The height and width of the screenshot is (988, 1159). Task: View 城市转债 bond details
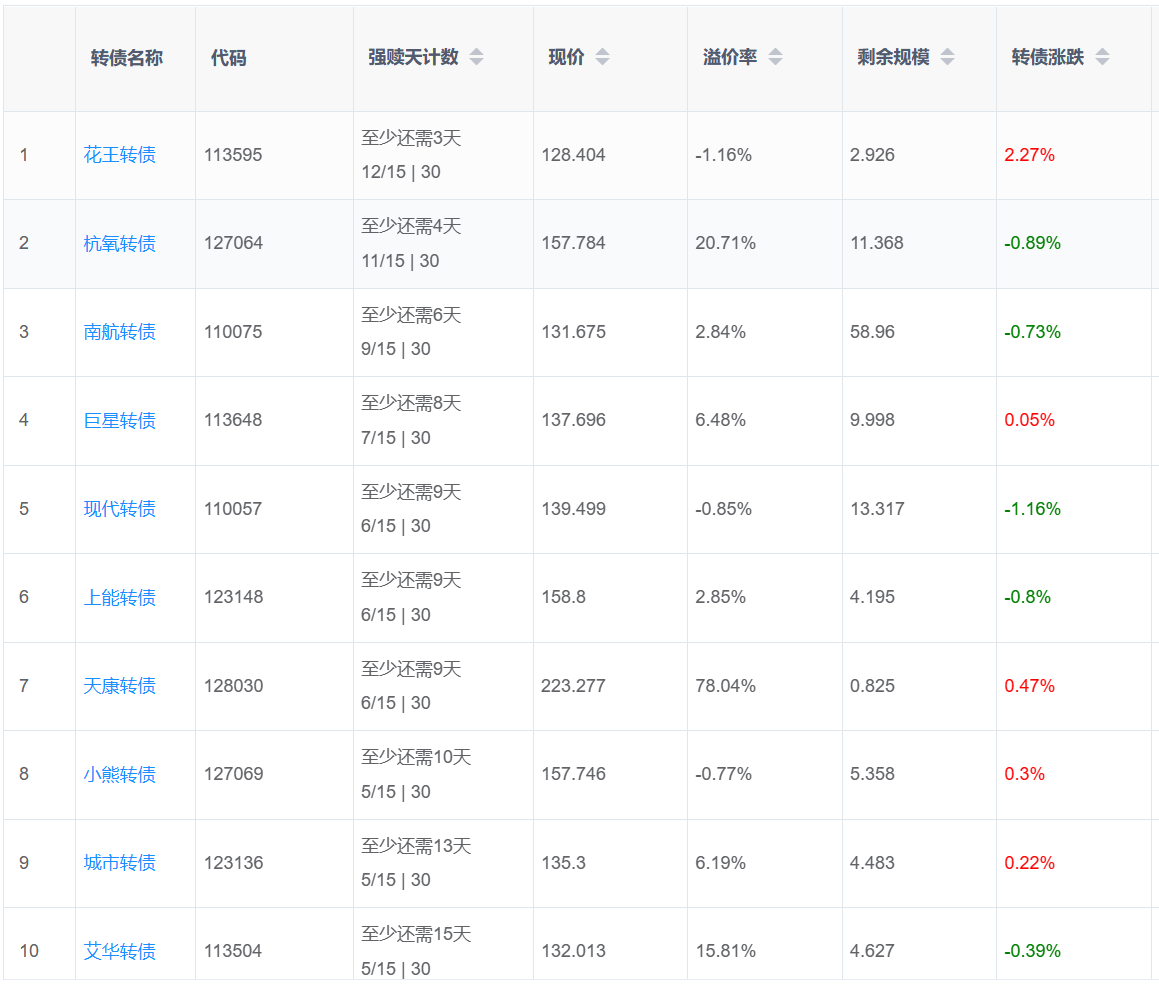pos(120,863)
